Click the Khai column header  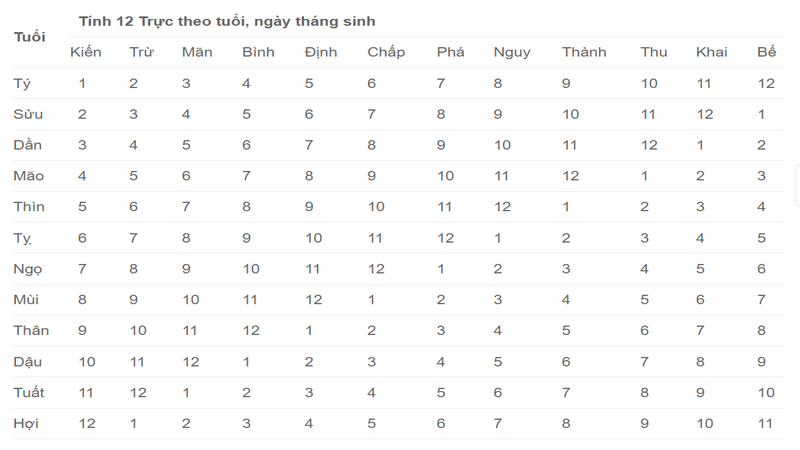(x=711, y=52)
